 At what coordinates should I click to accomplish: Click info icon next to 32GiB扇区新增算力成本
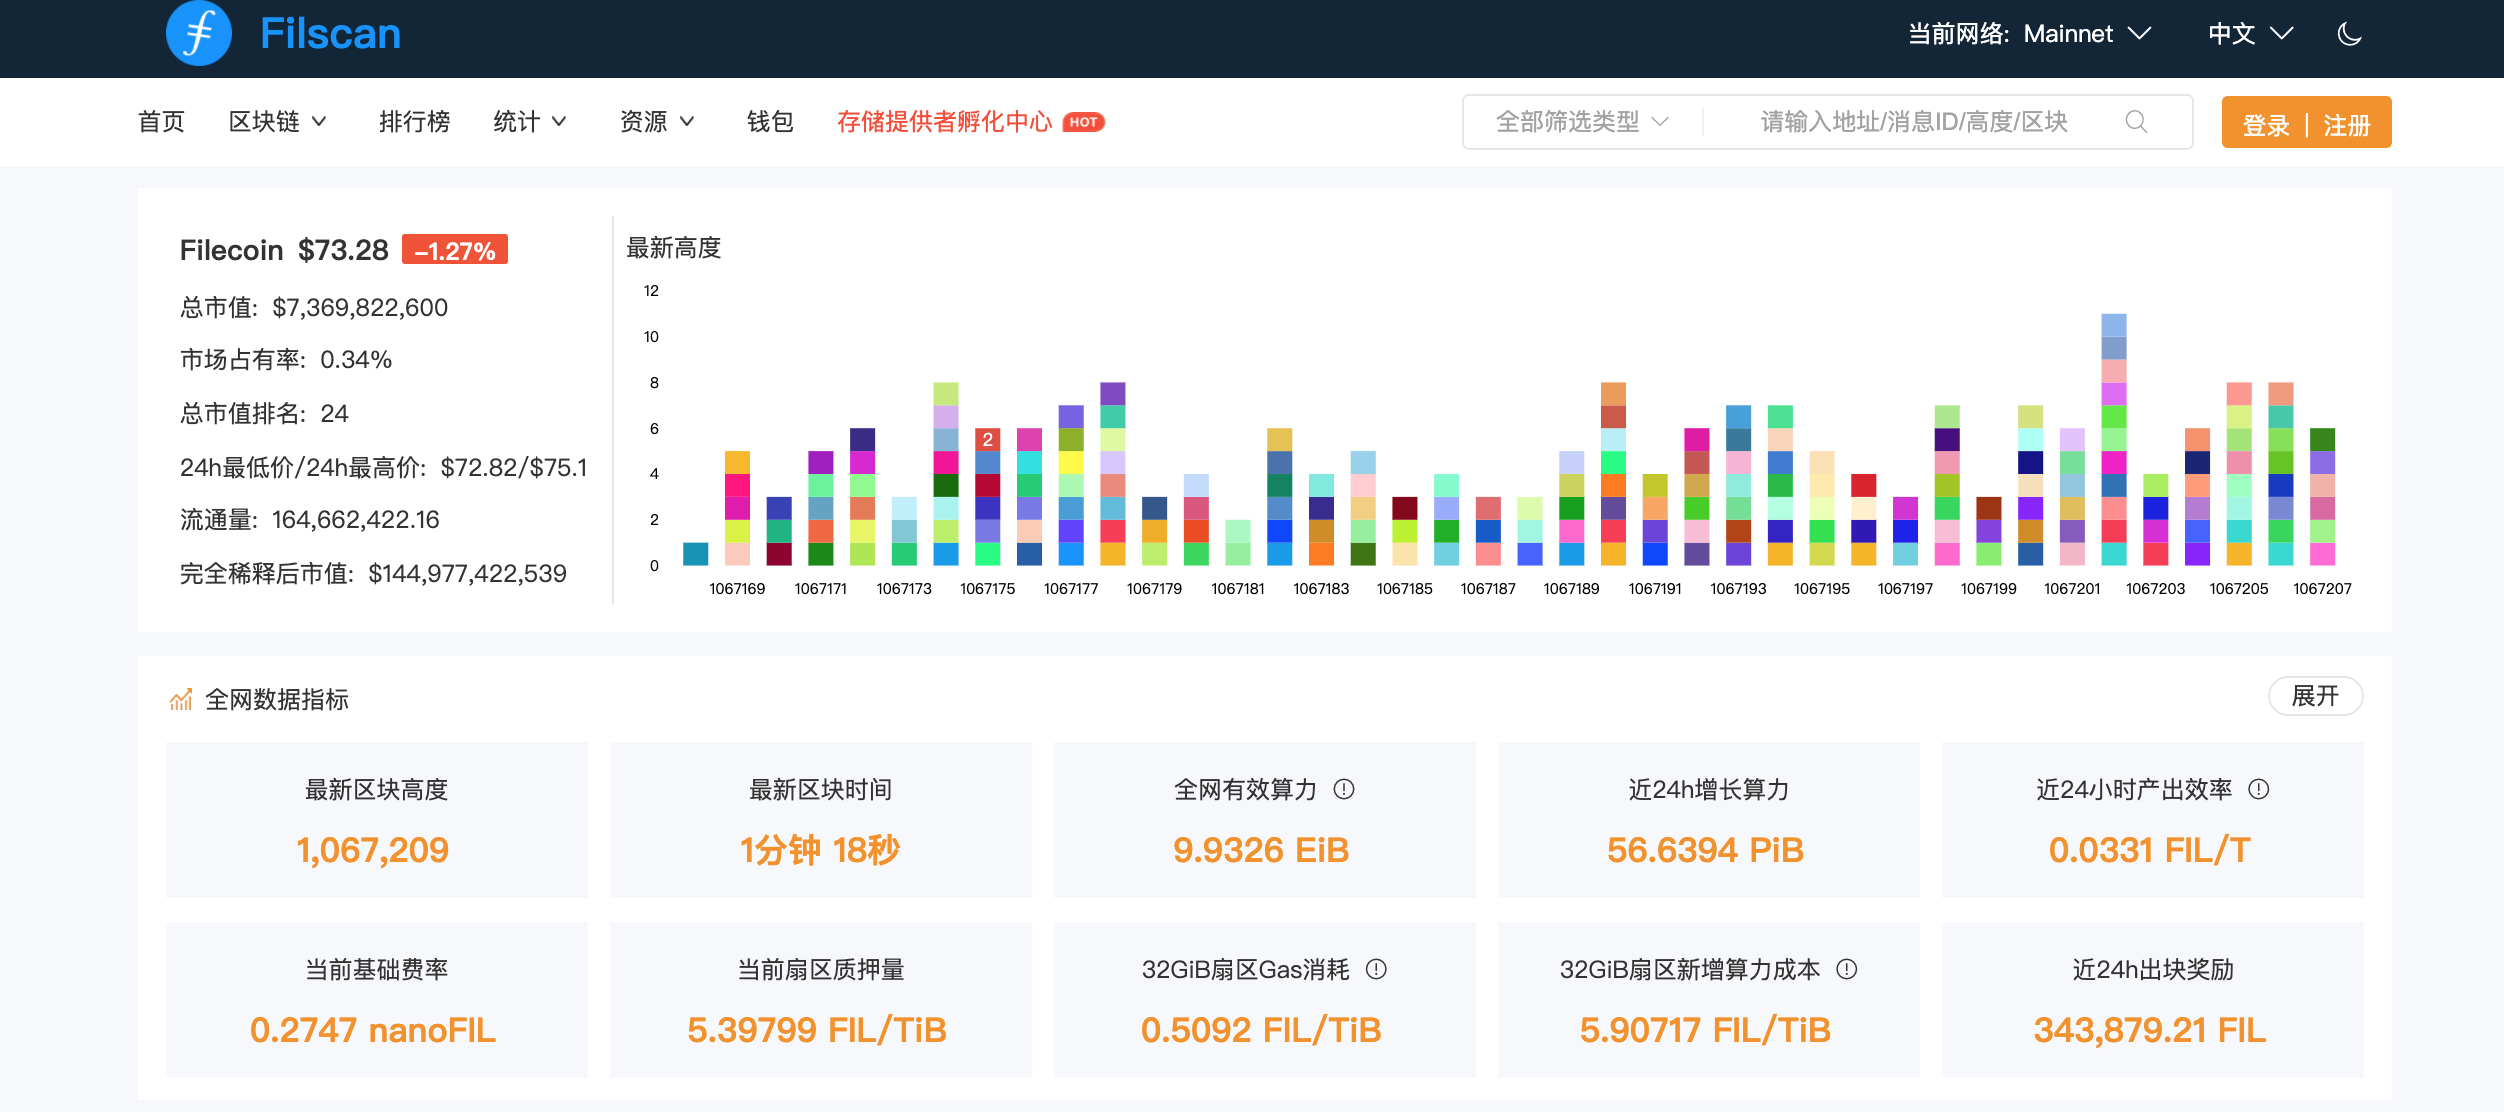[x=1847, y=969]
